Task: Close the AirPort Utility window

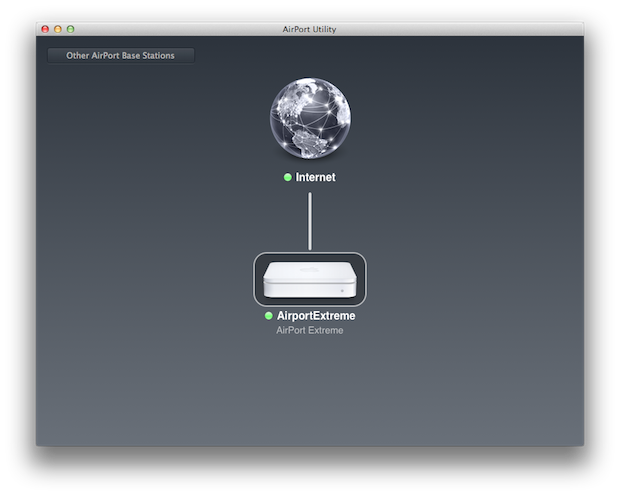Action: 45,29
